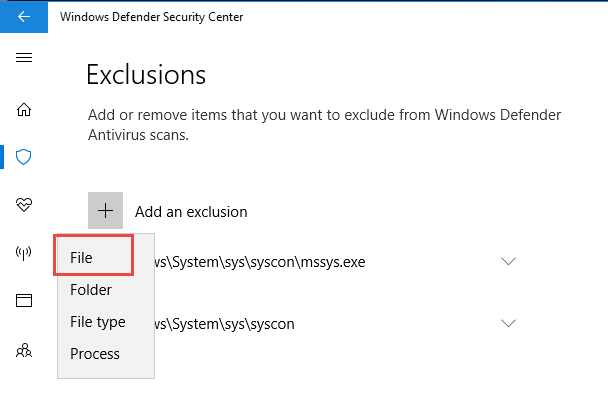Choose File from the exclusion menu
Screen dimensions: 608x415
[x=94, y=257]
